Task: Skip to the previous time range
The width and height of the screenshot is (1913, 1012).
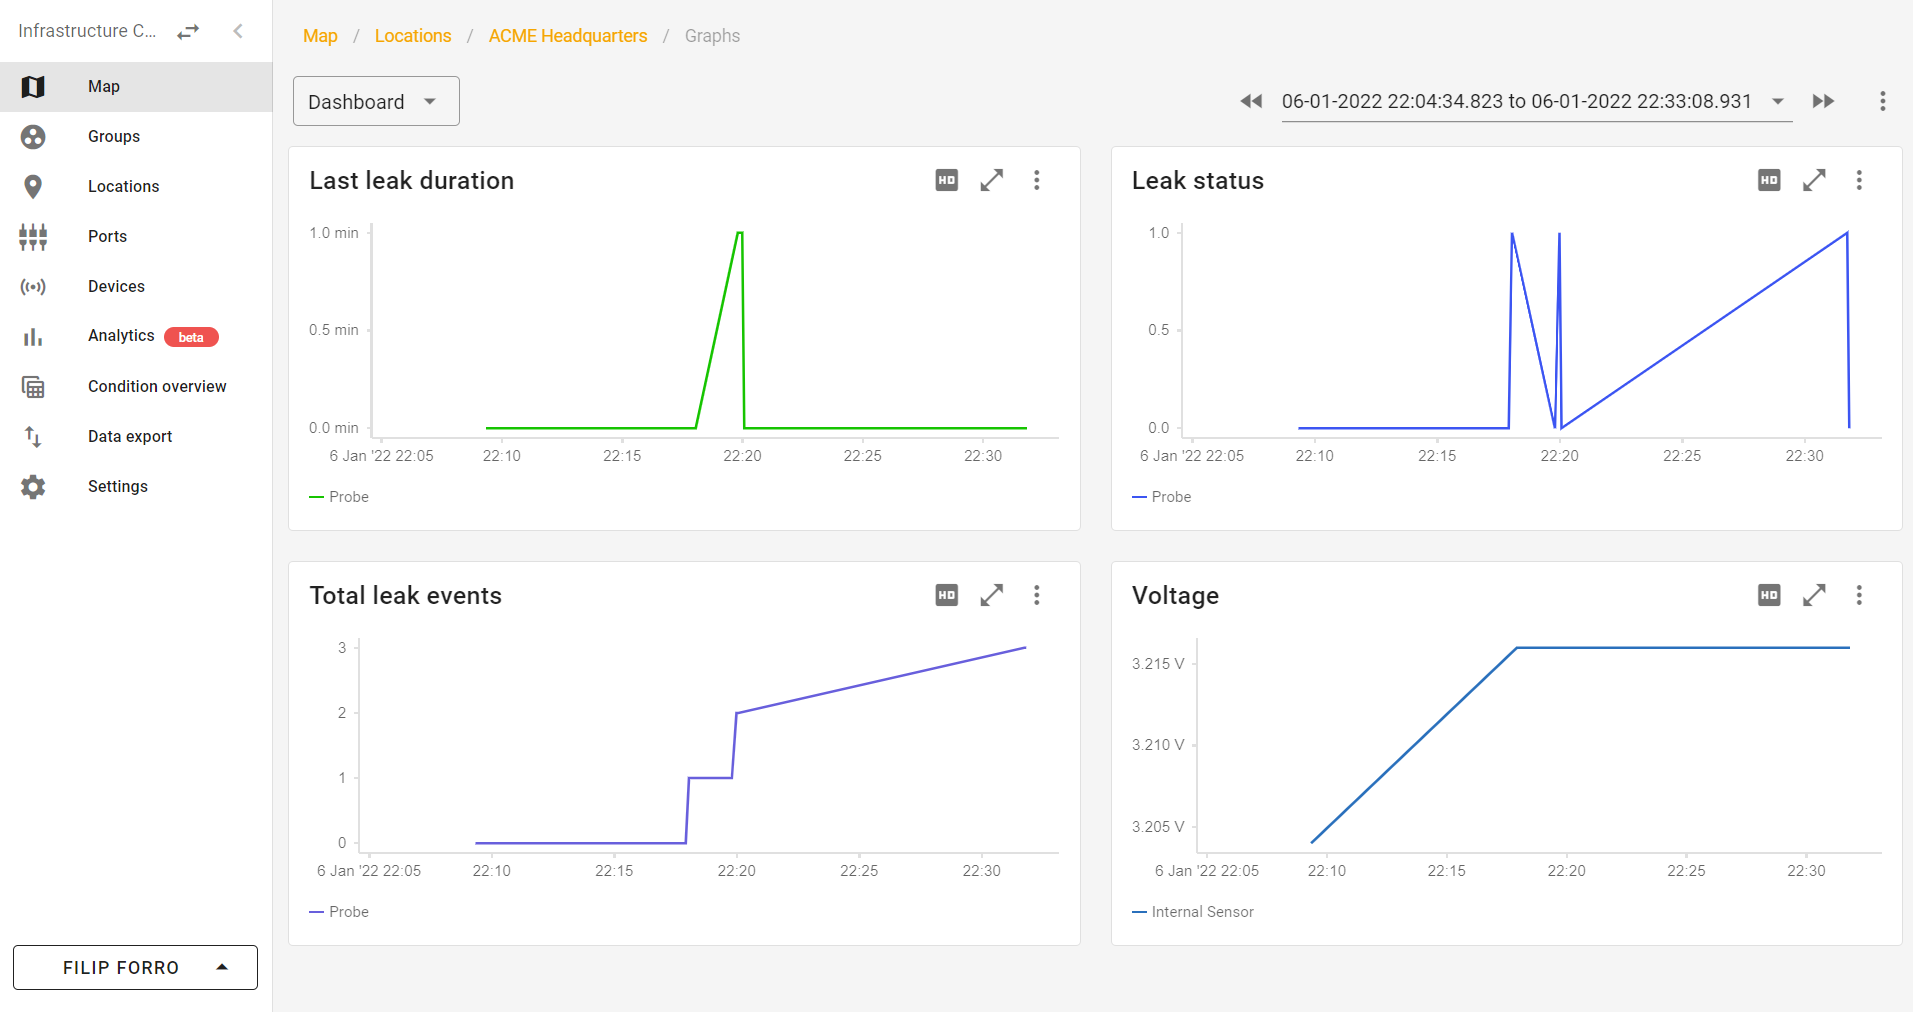Action: (1250, 101)
